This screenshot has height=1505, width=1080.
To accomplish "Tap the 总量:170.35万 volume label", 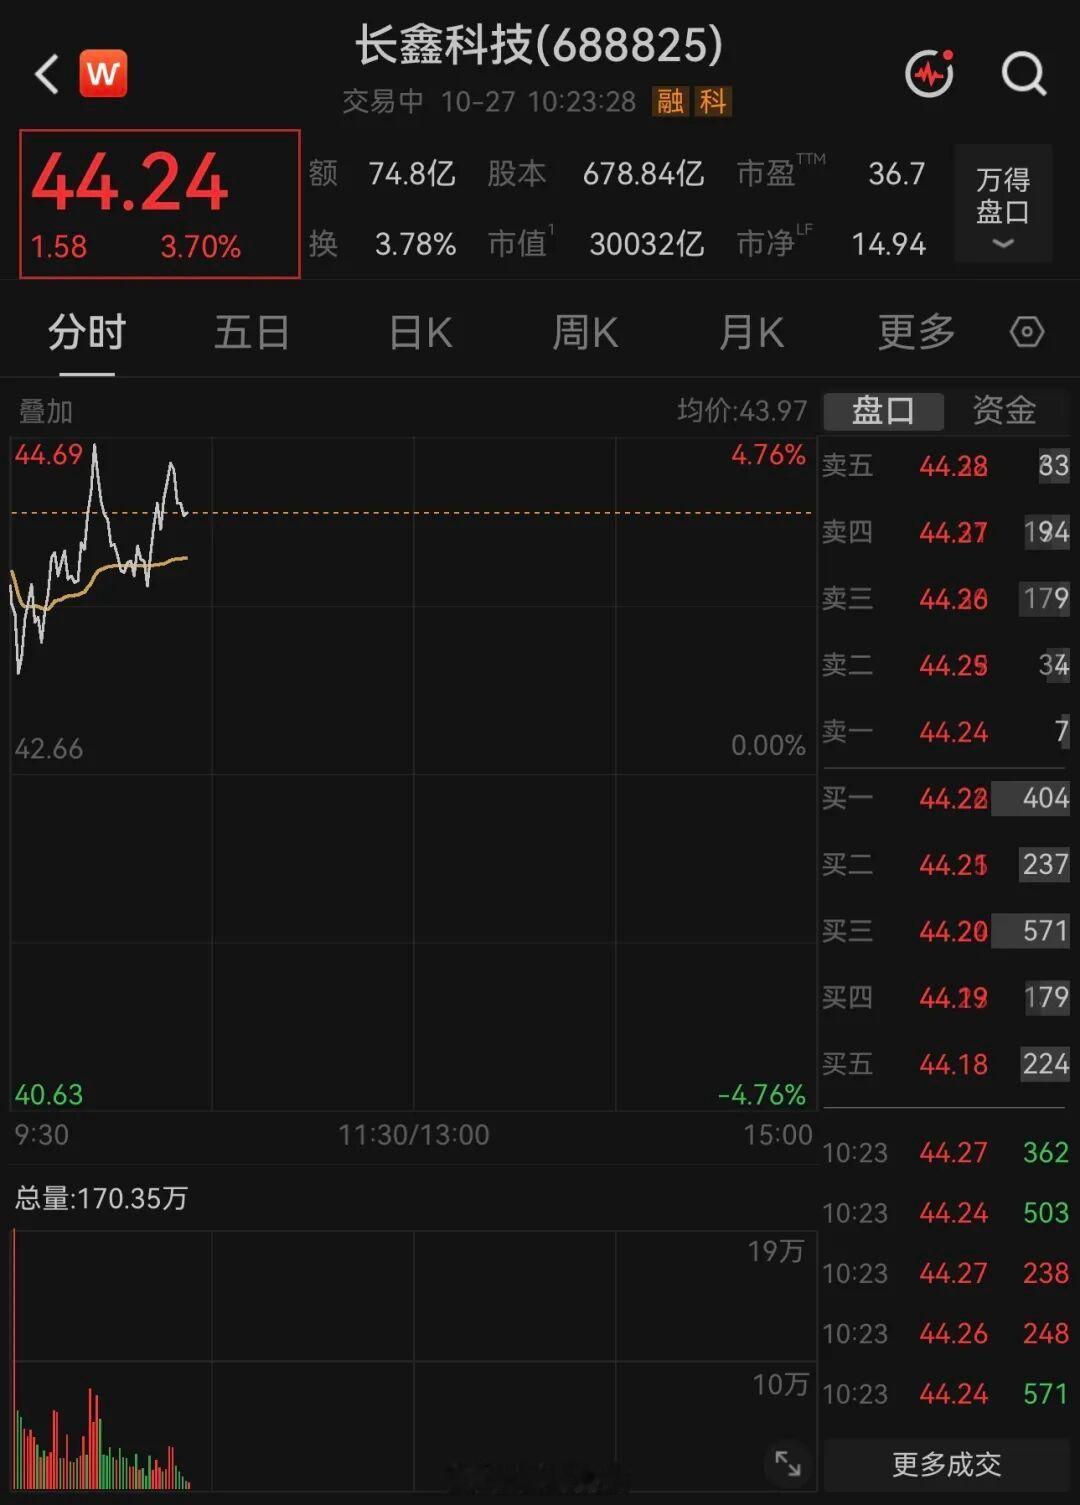I will pyautogui.click(x=101, y=1198).
